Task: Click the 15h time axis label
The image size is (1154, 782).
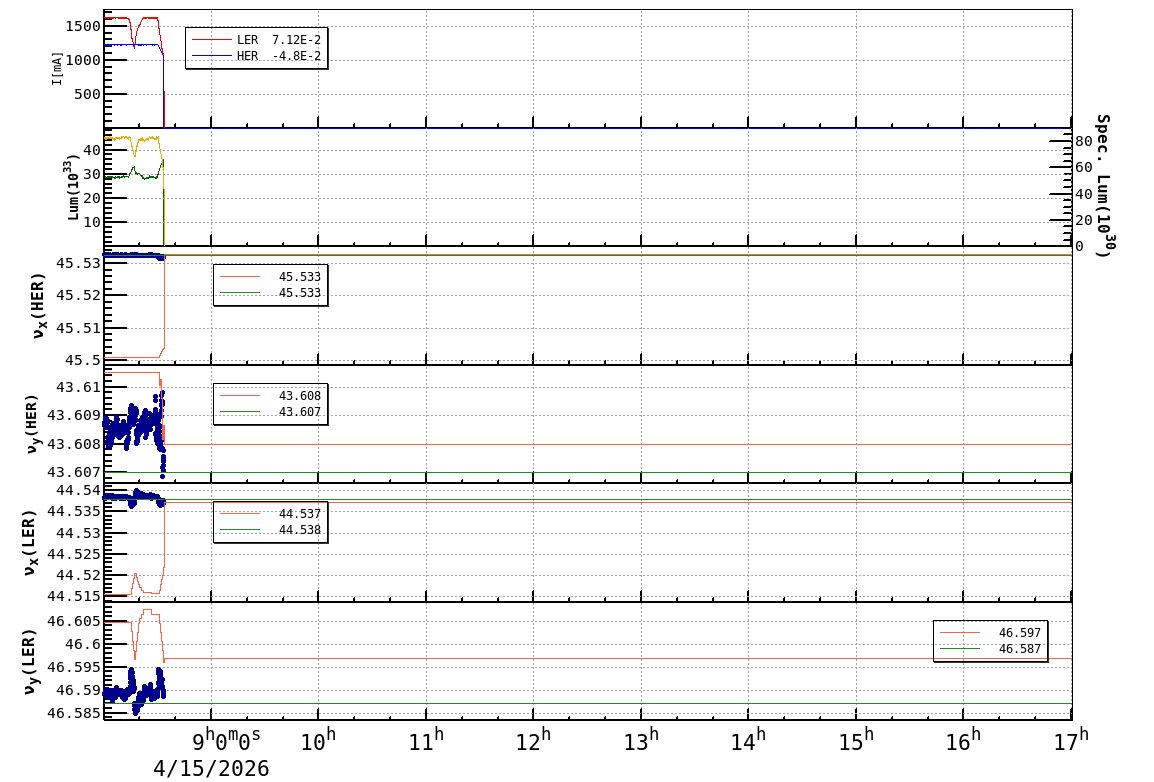Action: (x=856, y=739)
